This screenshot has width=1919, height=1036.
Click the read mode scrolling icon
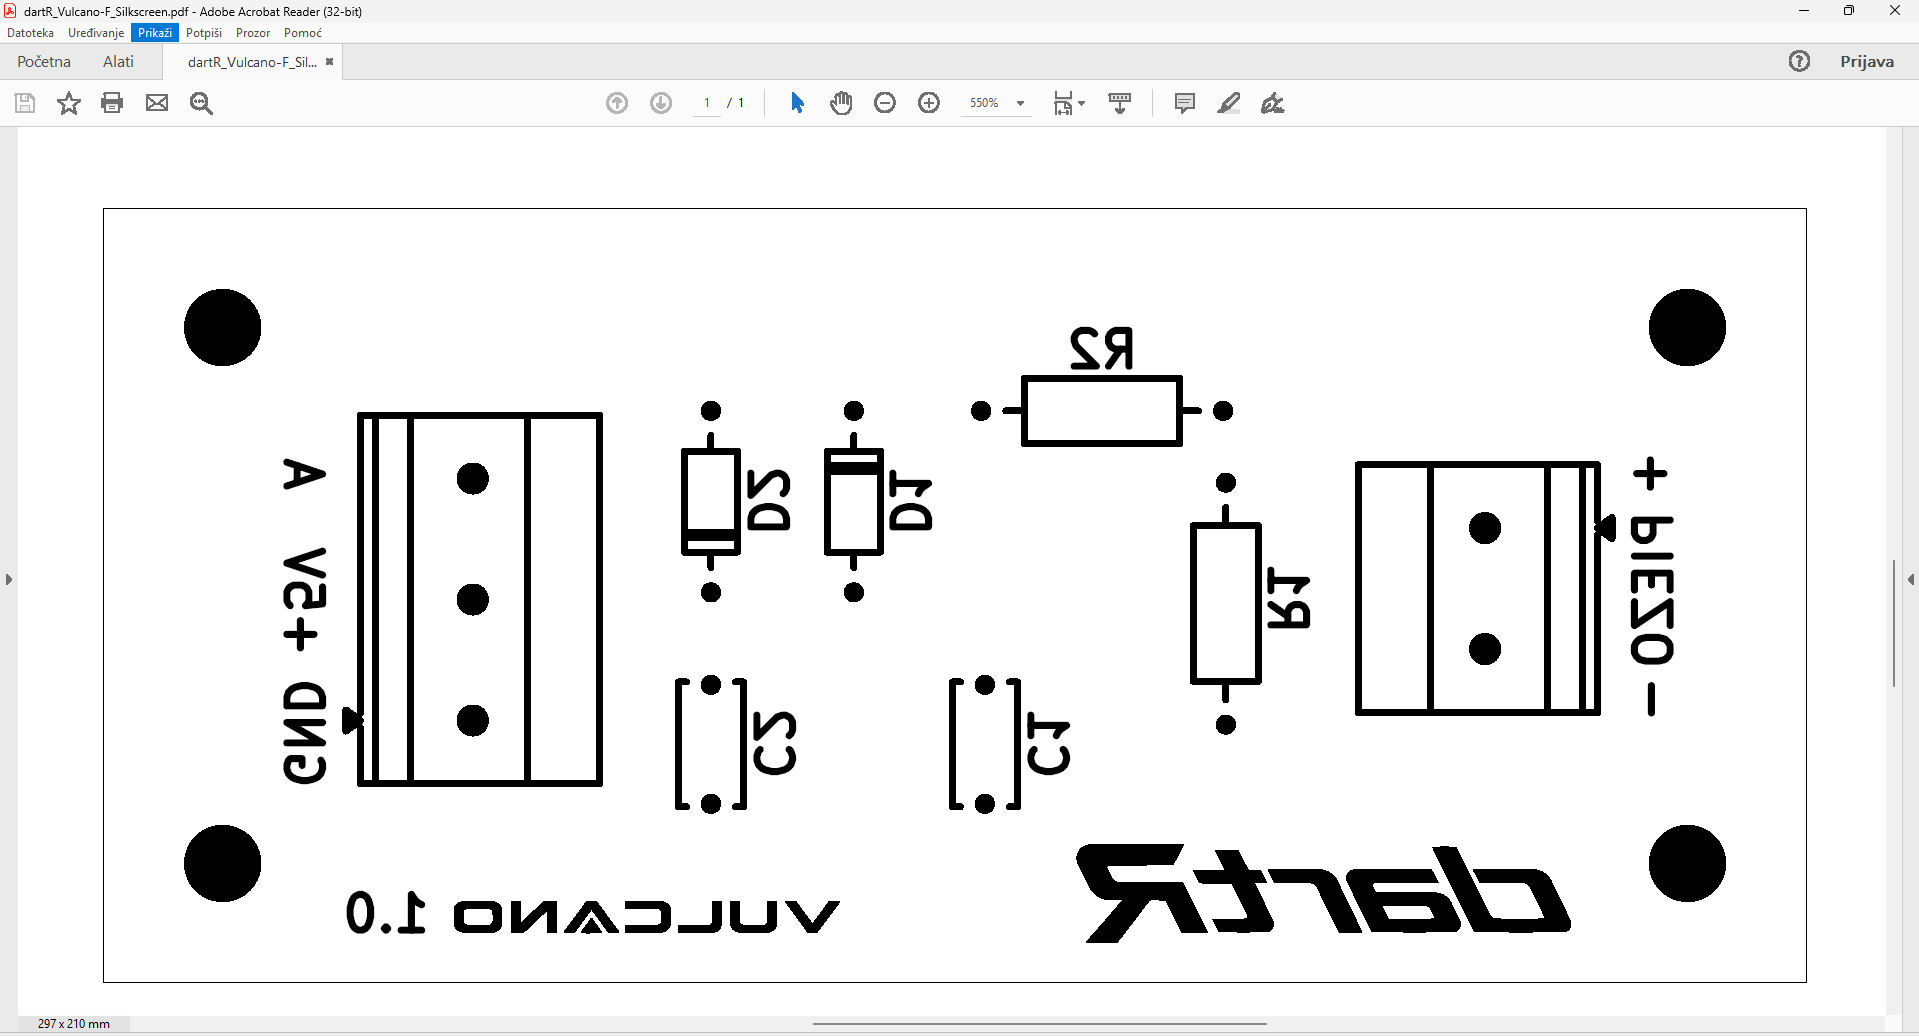pos(1120,103)
